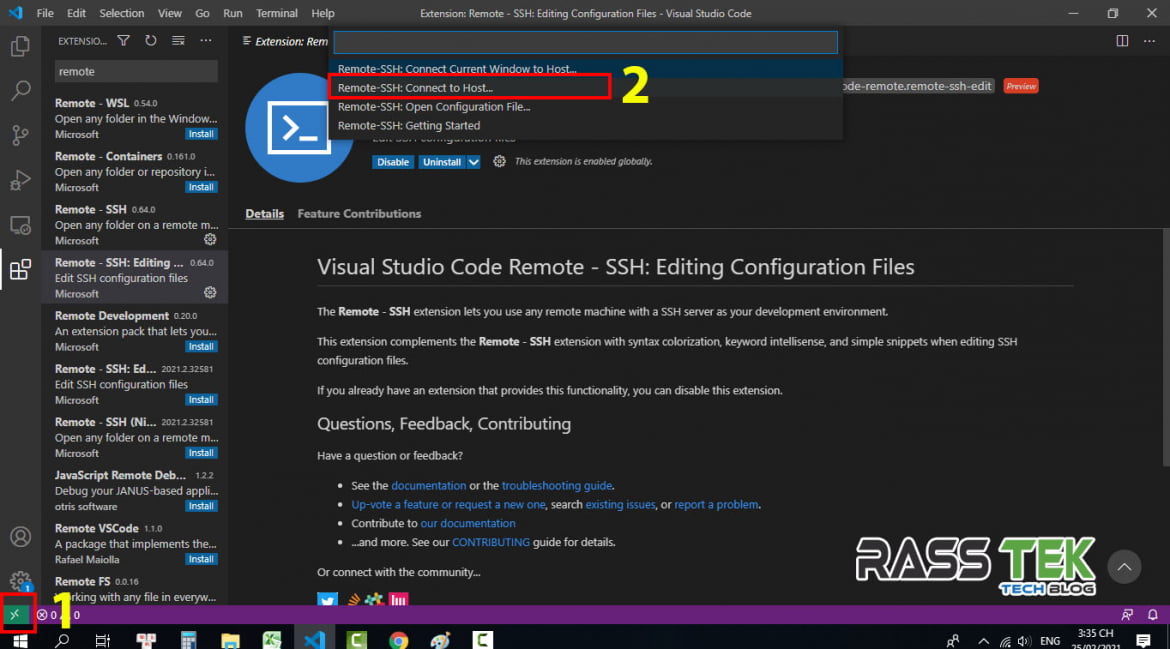Switch to the Feature Contributions tab
The height and width of the screenshot is (649, 1170).
click(358, 213)
